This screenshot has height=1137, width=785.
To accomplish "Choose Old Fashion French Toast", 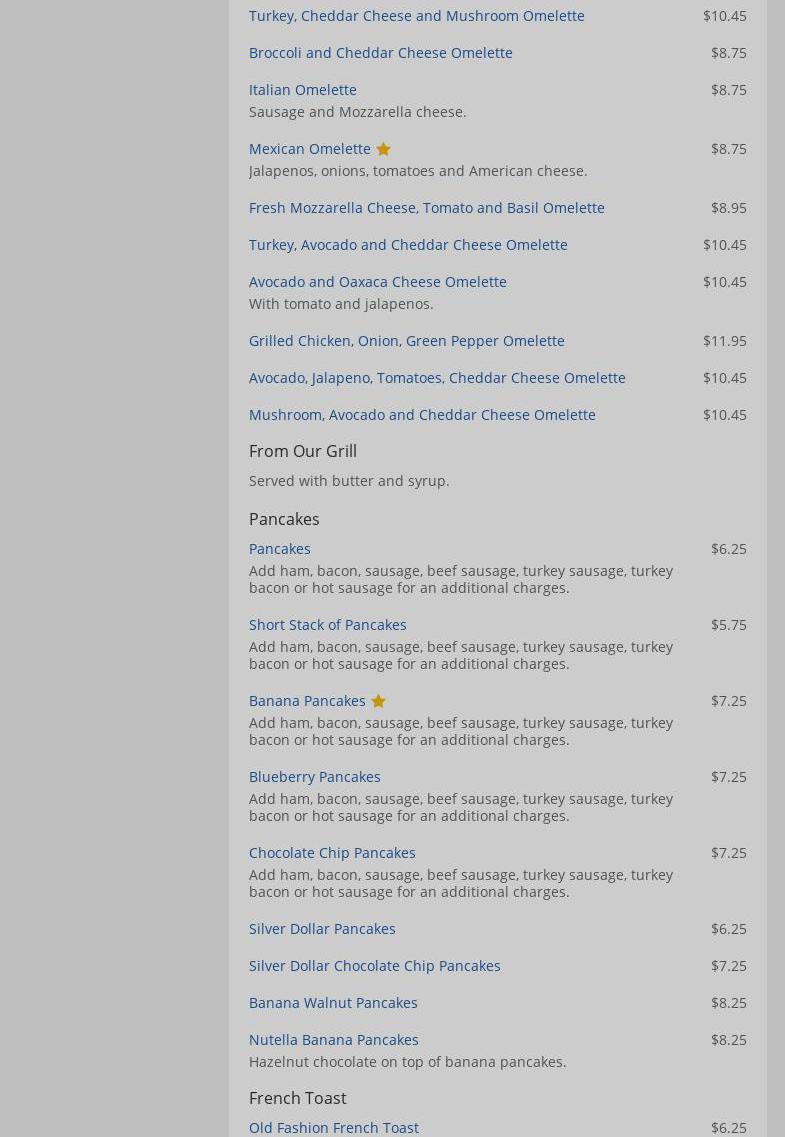I will point(333,1128).
